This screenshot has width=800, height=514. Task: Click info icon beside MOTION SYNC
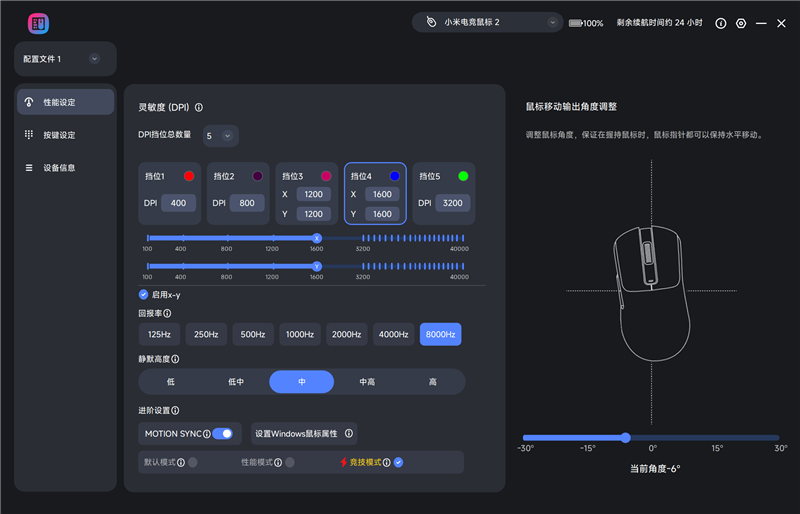click(x=207, y=434)
